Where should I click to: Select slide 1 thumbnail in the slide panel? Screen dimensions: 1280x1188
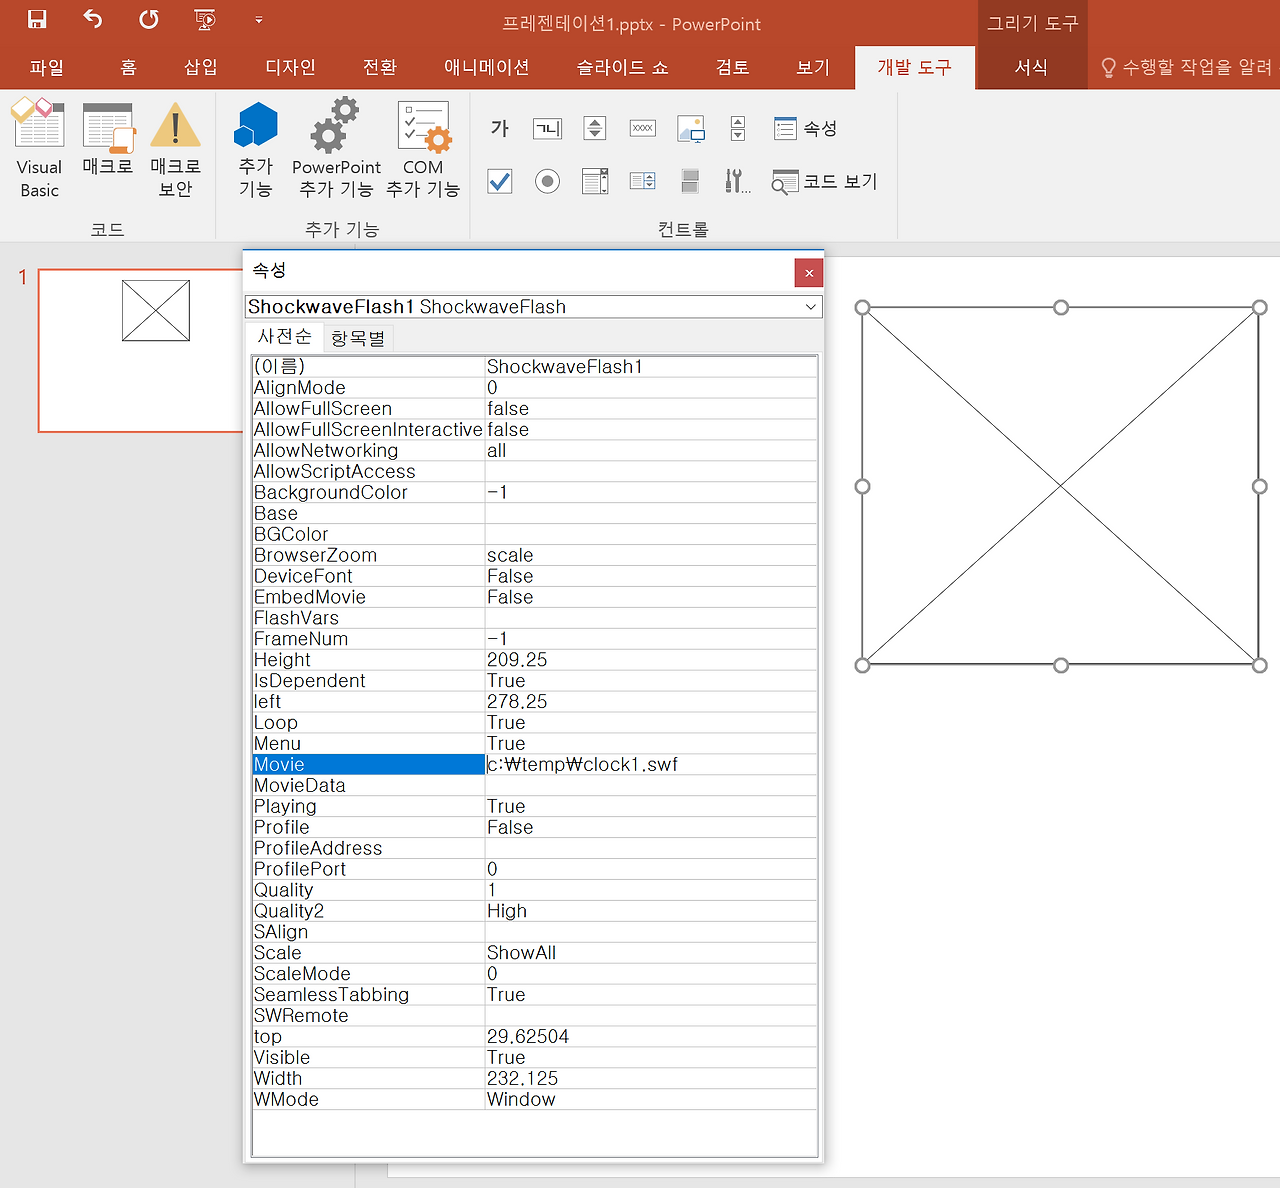coord(140,350)
